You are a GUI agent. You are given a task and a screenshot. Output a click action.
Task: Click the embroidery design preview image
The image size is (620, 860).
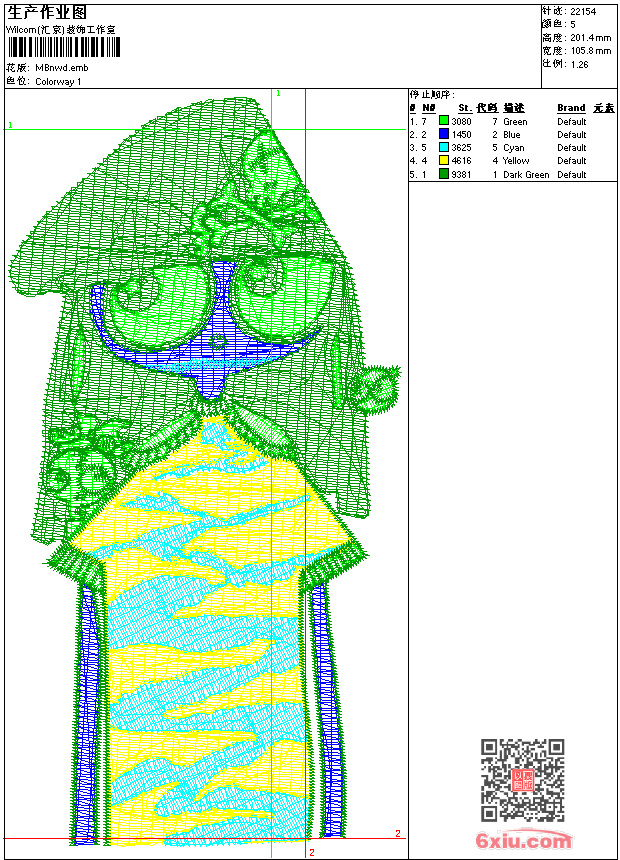206,473
